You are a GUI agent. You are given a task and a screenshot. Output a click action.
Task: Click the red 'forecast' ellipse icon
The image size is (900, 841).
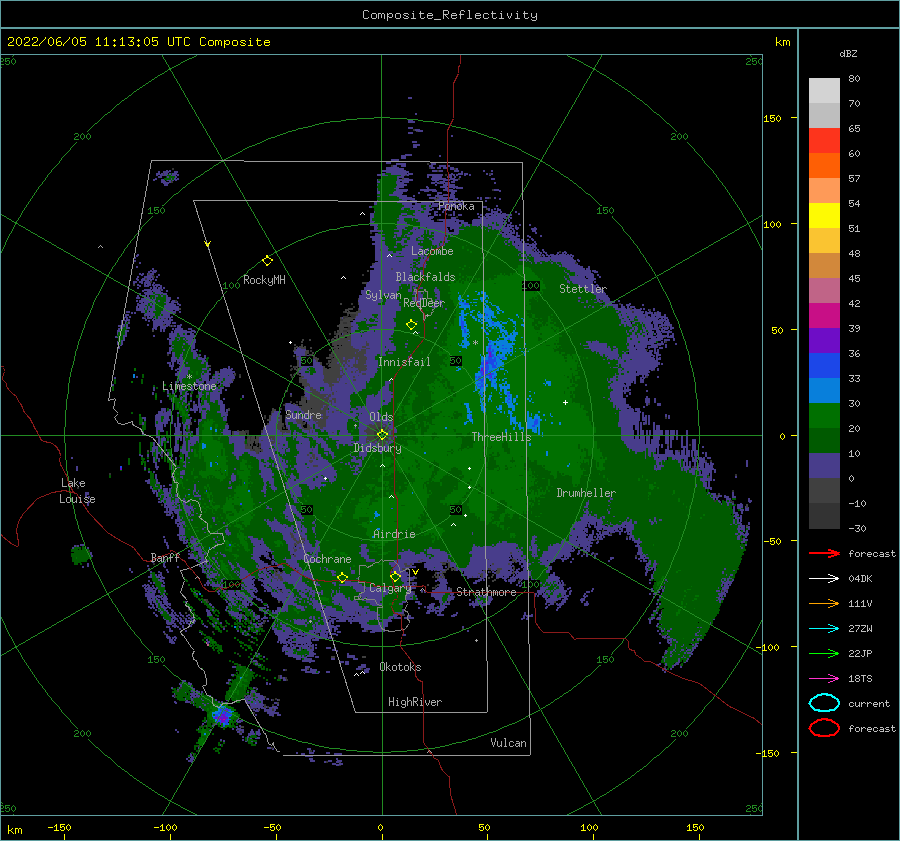tap(824, 728)
